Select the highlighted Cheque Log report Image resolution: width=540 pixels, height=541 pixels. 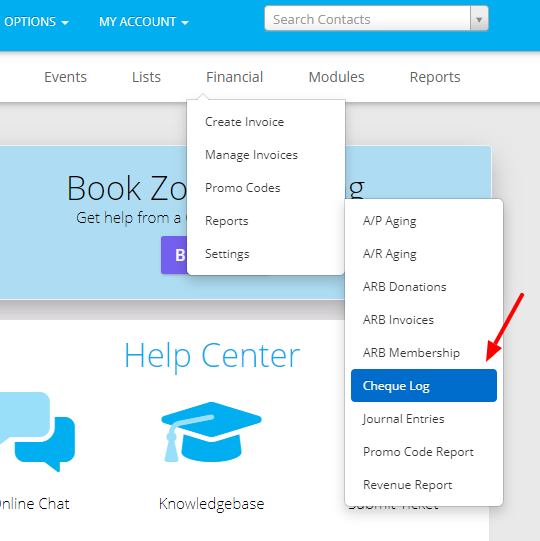(x=424, y=386)
